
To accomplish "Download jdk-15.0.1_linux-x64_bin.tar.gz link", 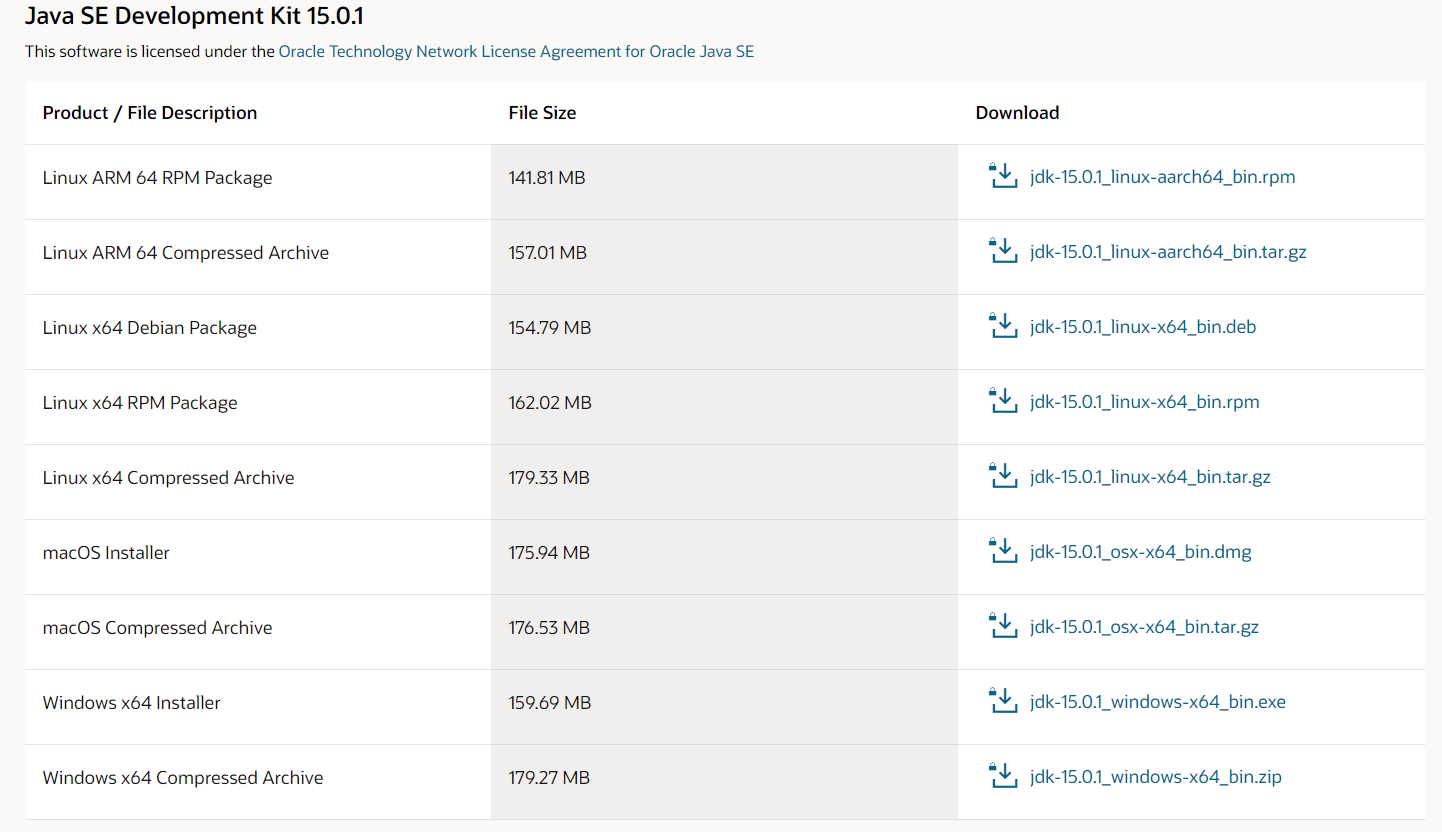I will [1150, 477].
